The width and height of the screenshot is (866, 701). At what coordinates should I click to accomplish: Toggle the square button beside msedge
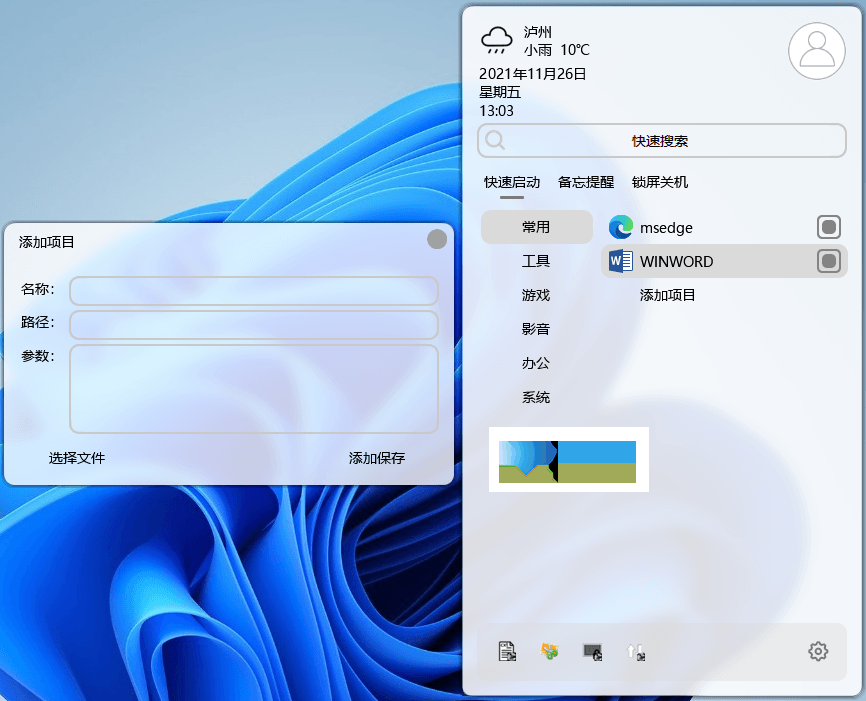[829, 227]
